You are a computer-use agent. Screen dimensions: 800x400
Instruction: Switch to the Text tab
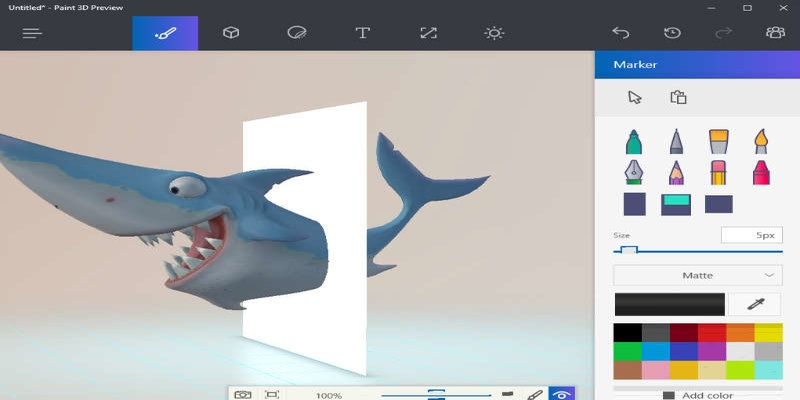point(362,33)
